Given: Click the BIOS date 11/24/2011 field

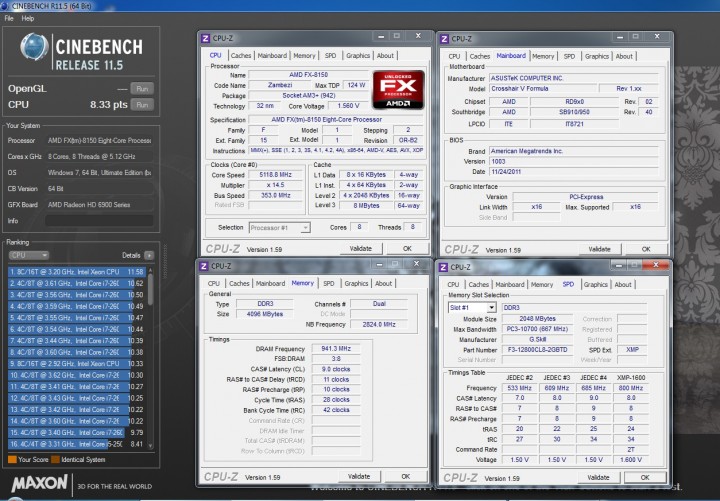Looking at the screenshot, I should tap(574, 172).
